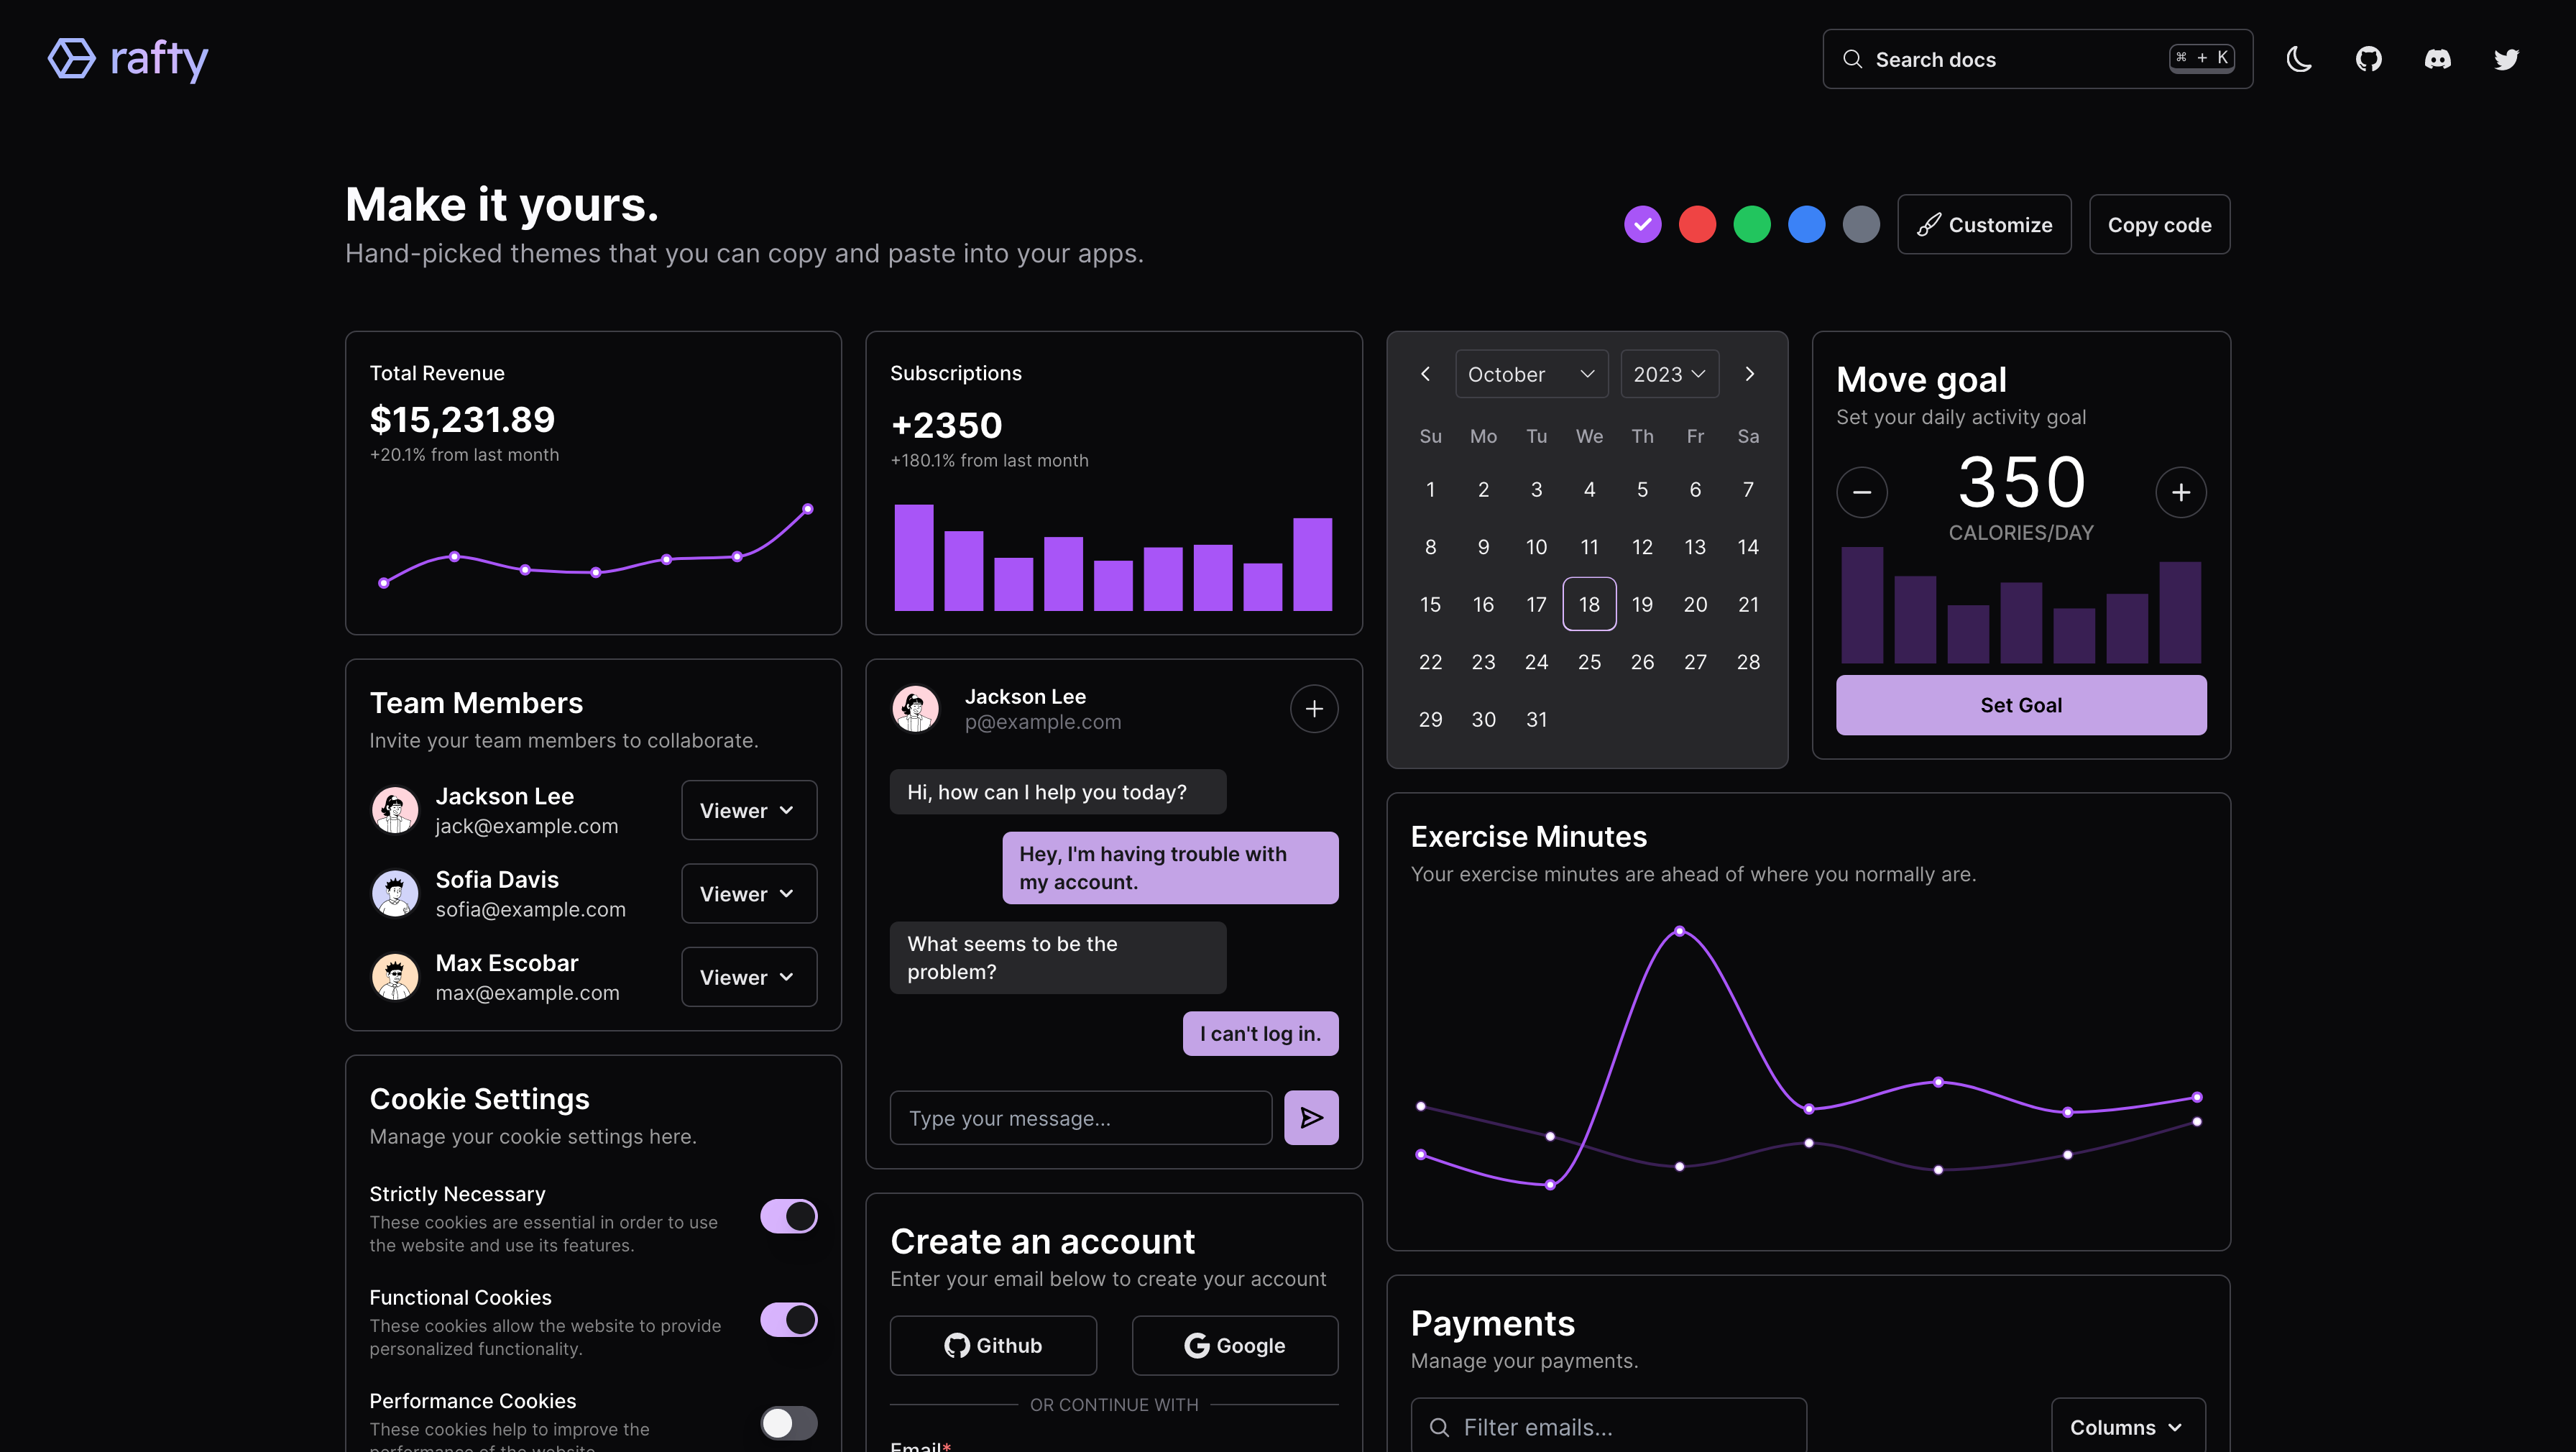Viewport: 2576px width, 1452px height.
Task: Click the Filter emails input field
Action: coord(1607,1427)
